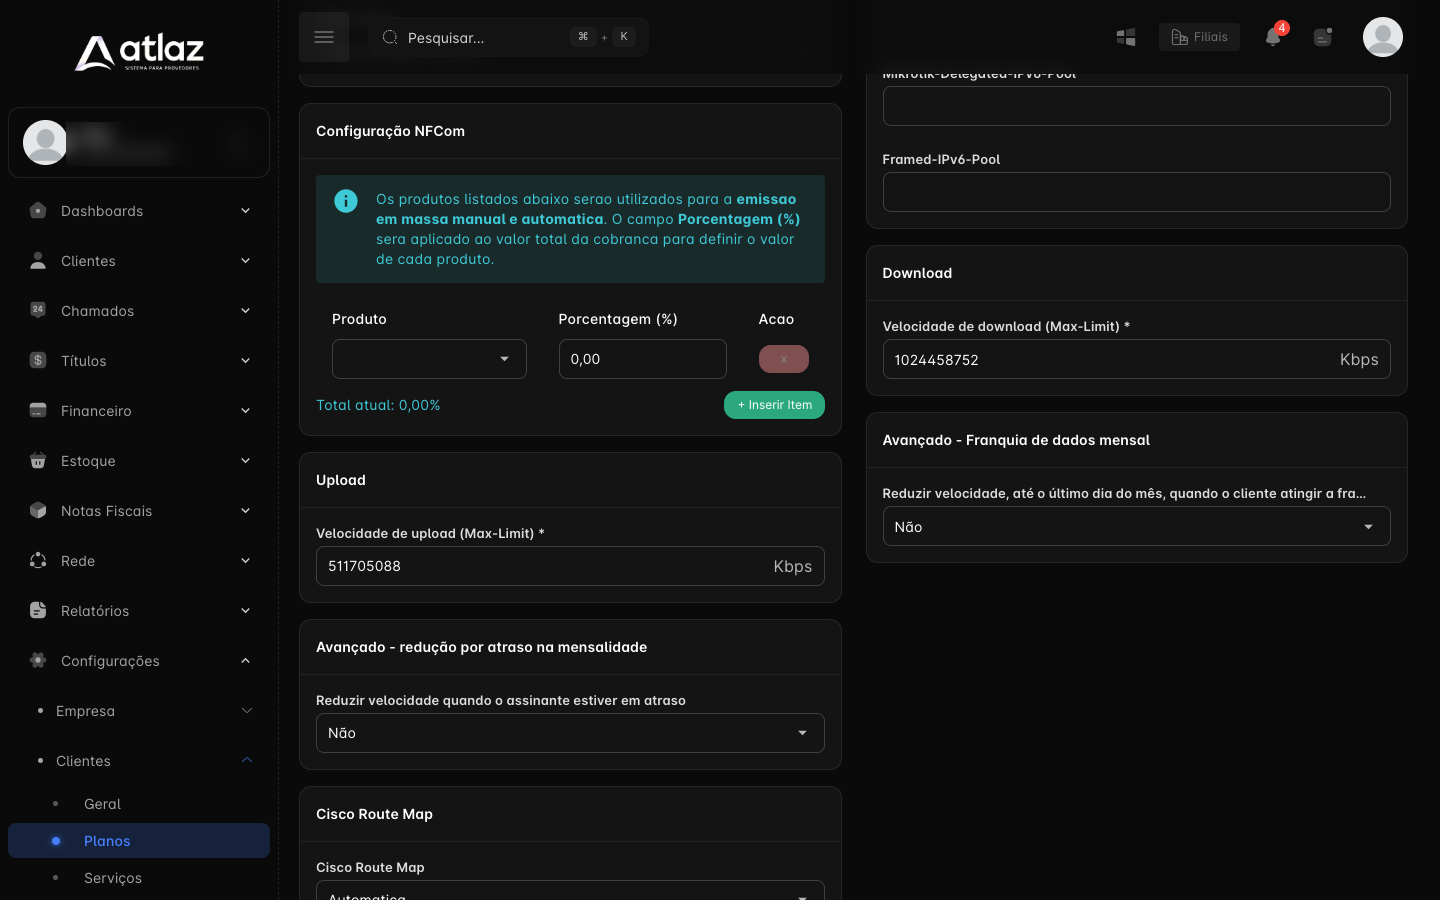Focus the Pesquisar search field

(509, 37)
